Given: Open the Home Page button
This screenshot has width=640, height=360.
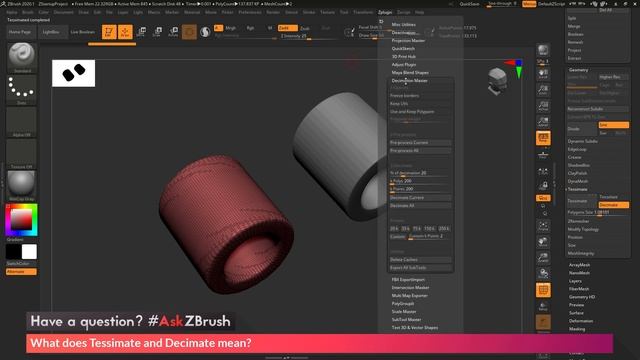Looking at the screenshot, I should pos(20,32).
